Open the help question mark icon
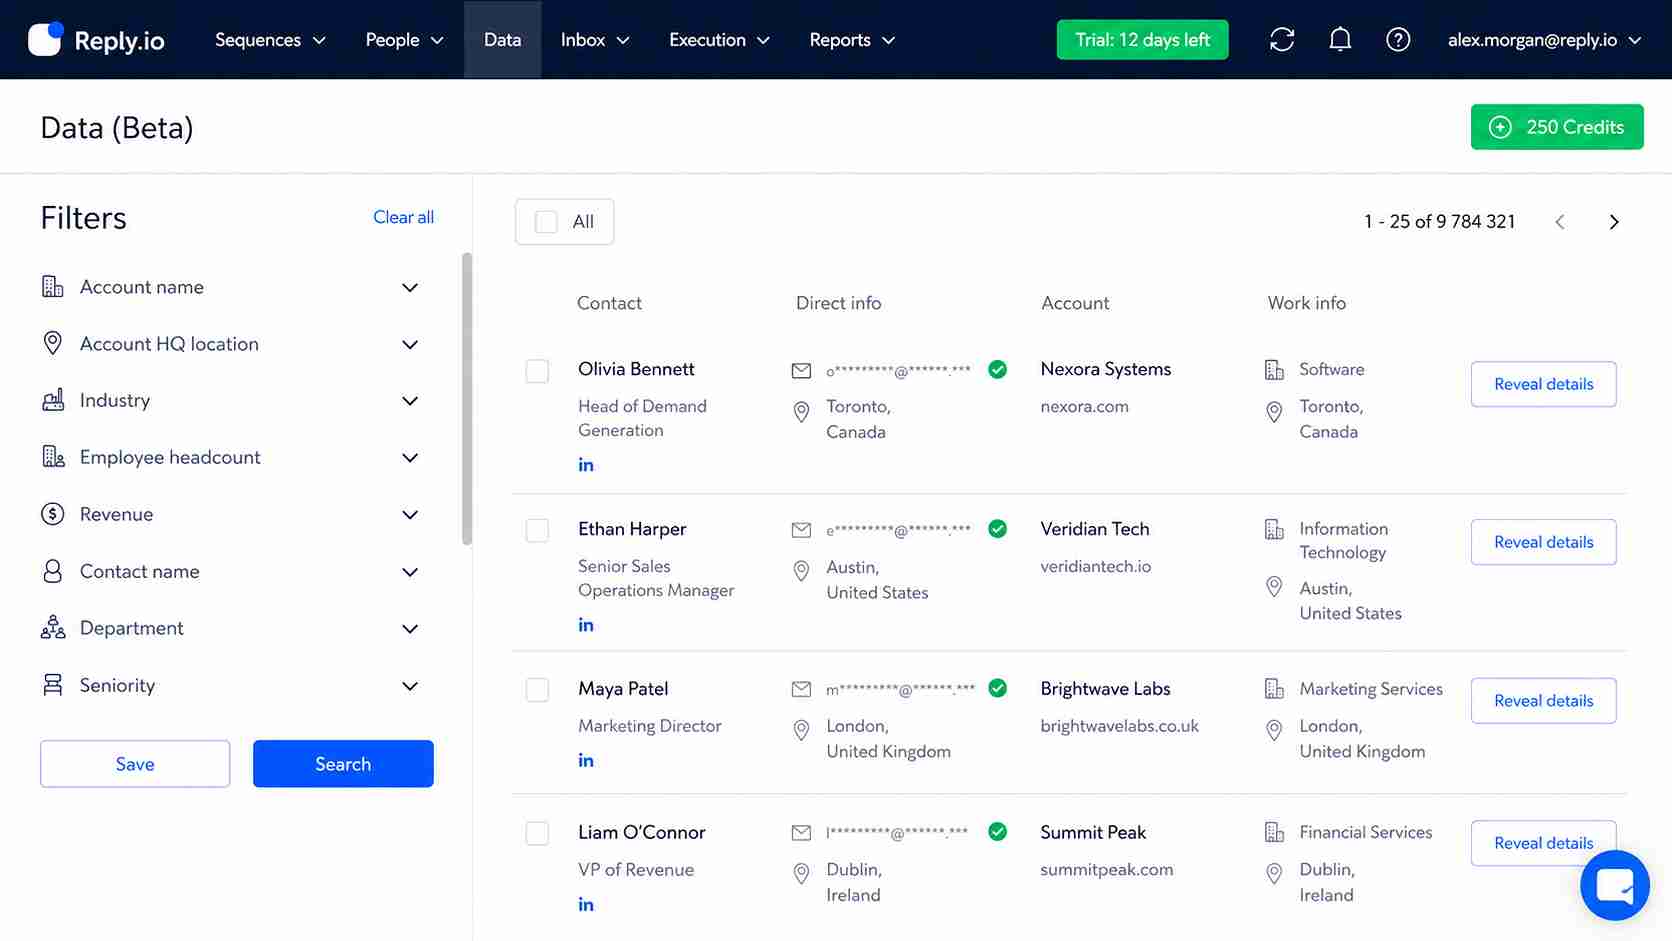This screenshot has width=1672, height=941. tap(1398, 40)
